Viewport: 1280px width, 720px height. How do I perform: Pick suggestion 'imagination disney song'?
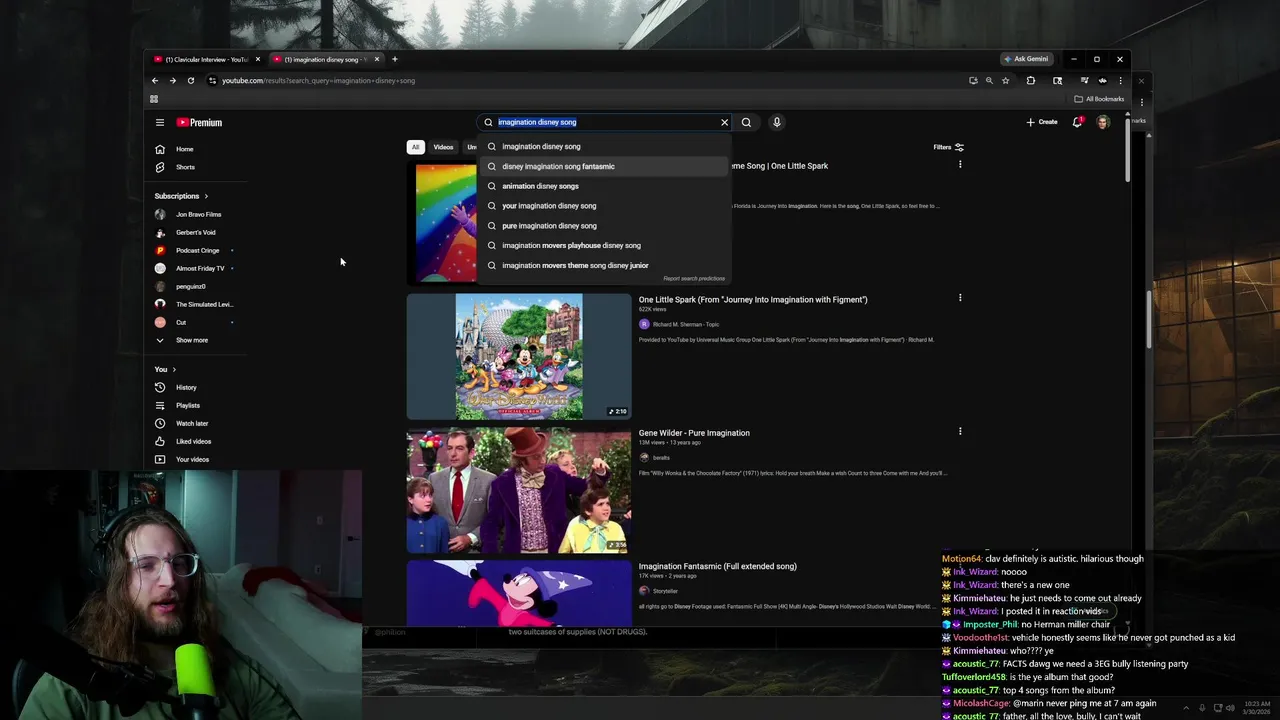[604, 146]
